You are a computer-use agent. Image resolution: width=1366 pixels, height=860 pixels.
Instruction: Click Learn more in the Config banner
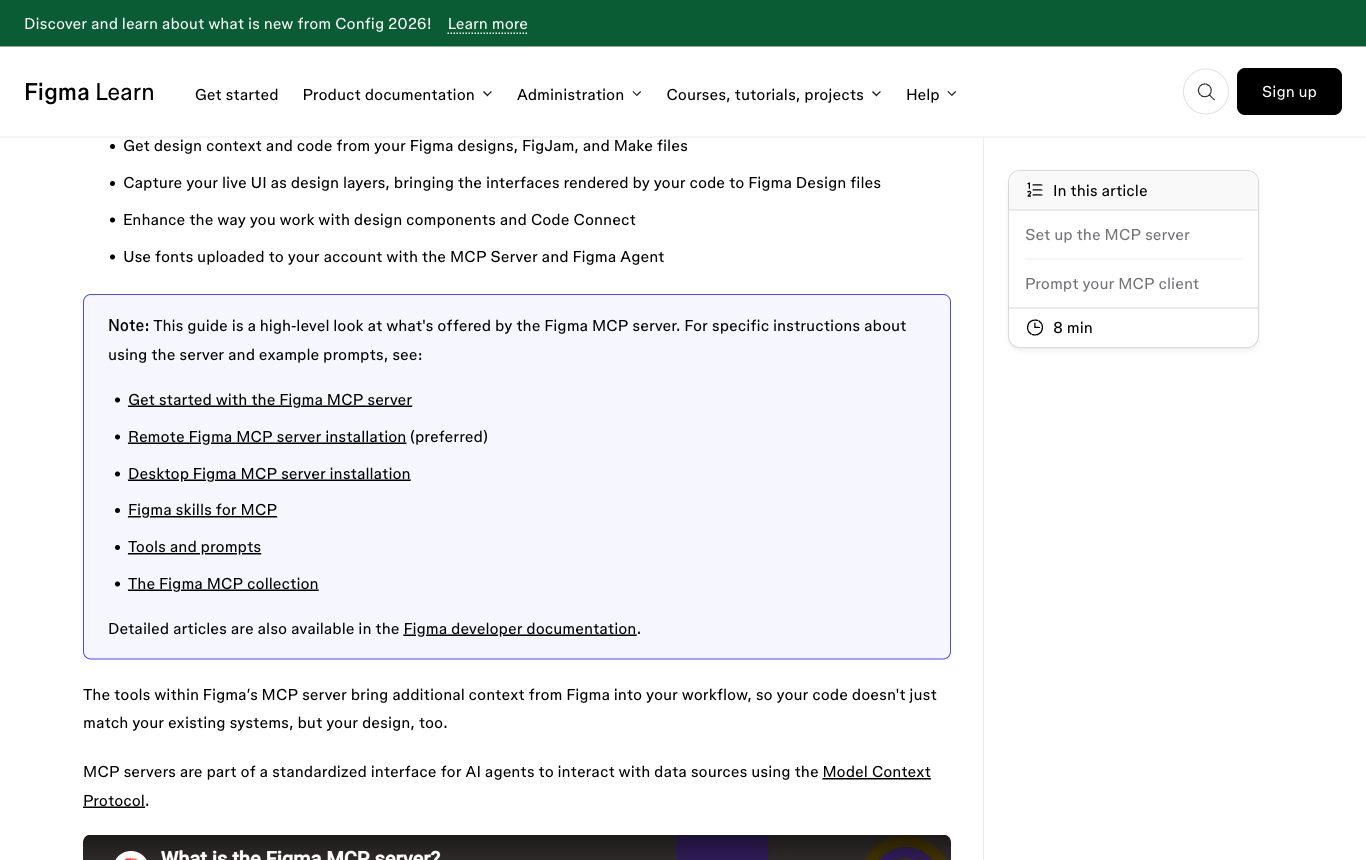(487, 23)
